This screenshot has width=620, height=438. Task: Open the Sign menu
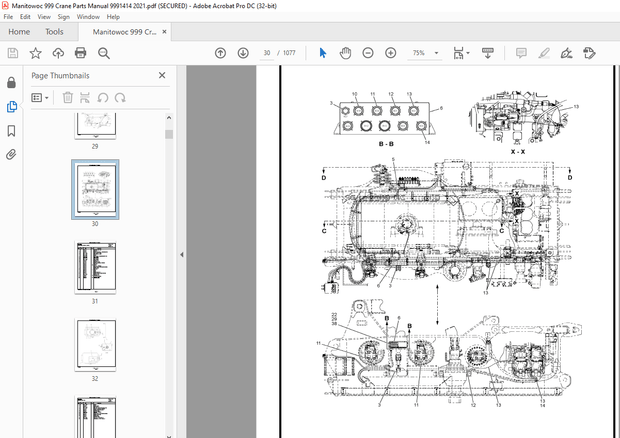[x=63, y=17]
